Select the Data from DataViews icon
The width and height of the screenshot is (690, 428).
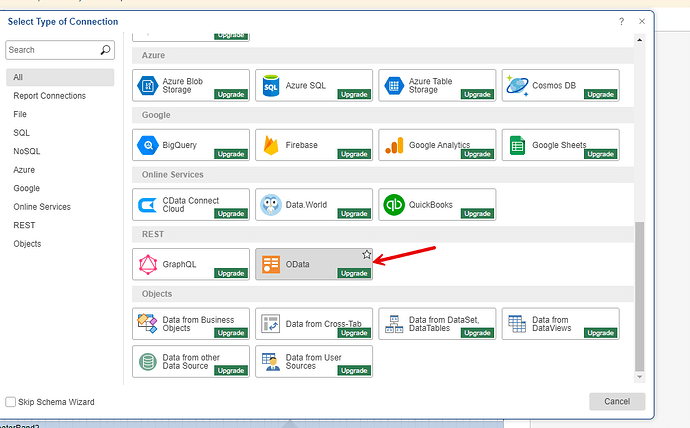pos(517,324)
